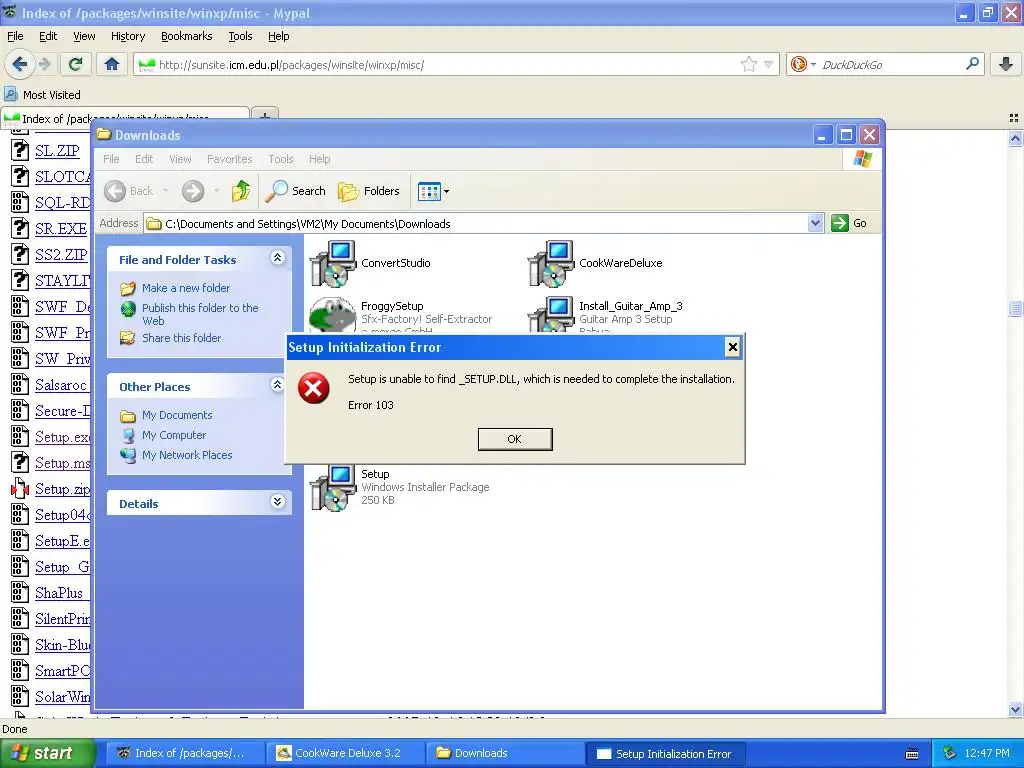The height and width of the screenshot is (768, 1024).
Task: Open the Most Visited bookmarks folder
Action: (x=43, y=95)
